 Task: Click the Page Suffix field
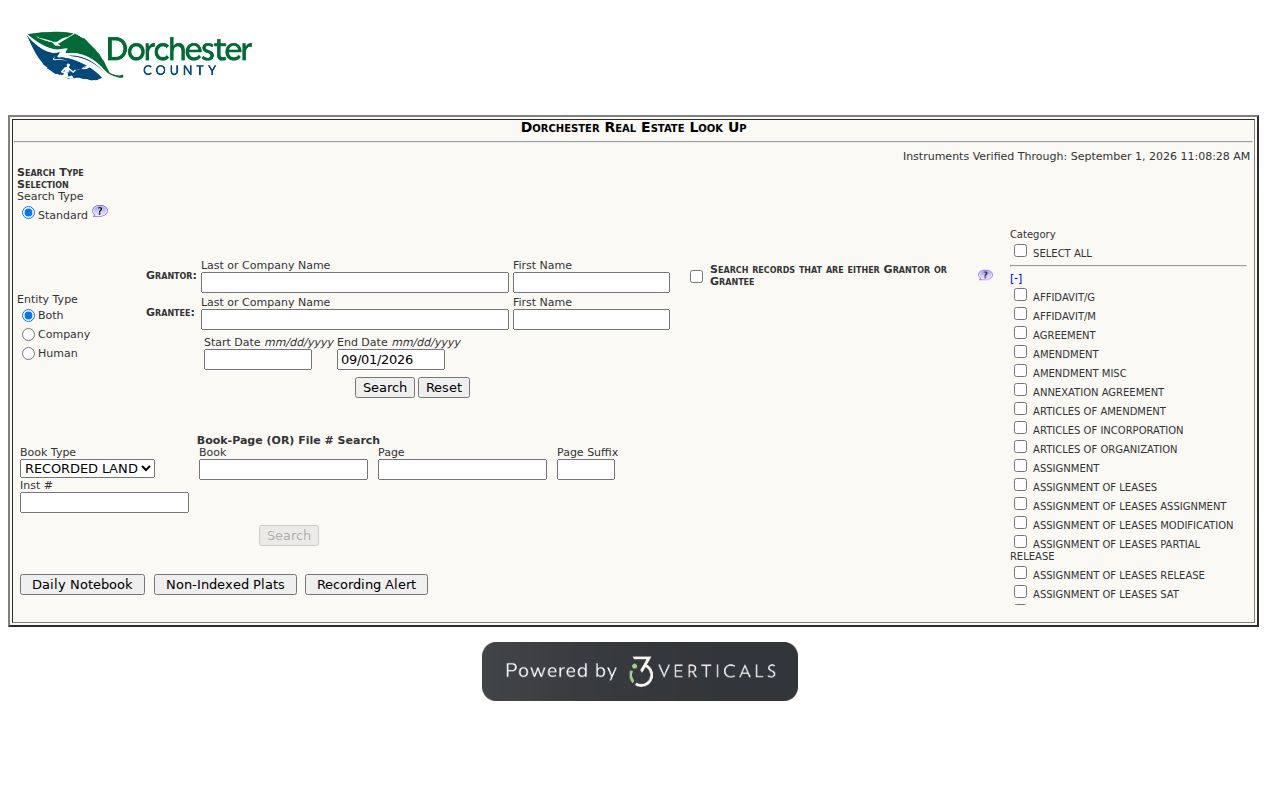(586, 469)
